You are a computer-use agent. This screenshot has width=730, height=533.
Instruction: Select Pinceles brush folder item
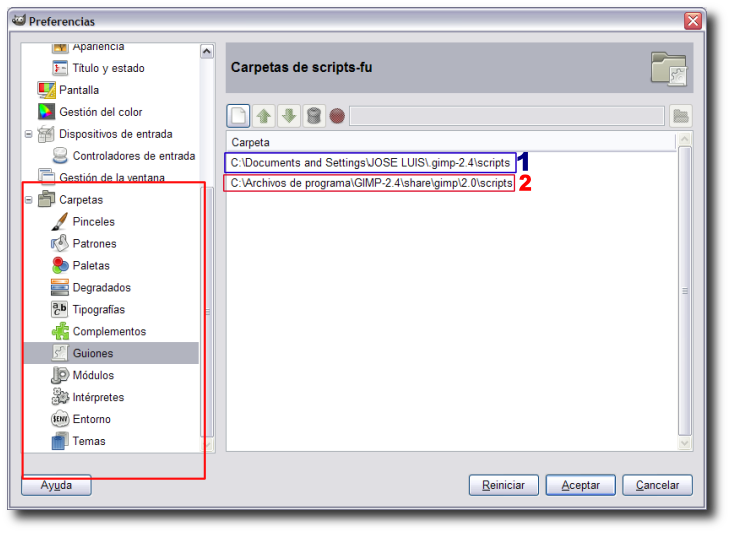click(93, 222)
